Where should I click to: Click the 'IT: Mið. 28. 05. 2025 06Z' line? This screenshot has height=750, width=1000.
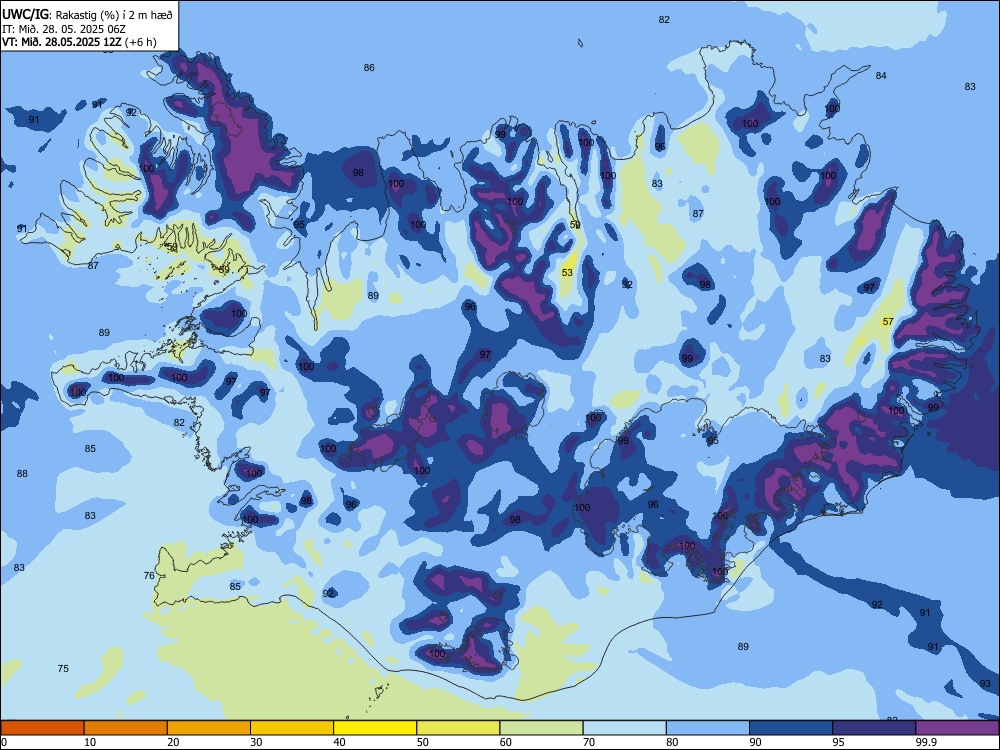click(x=63, y=29)
